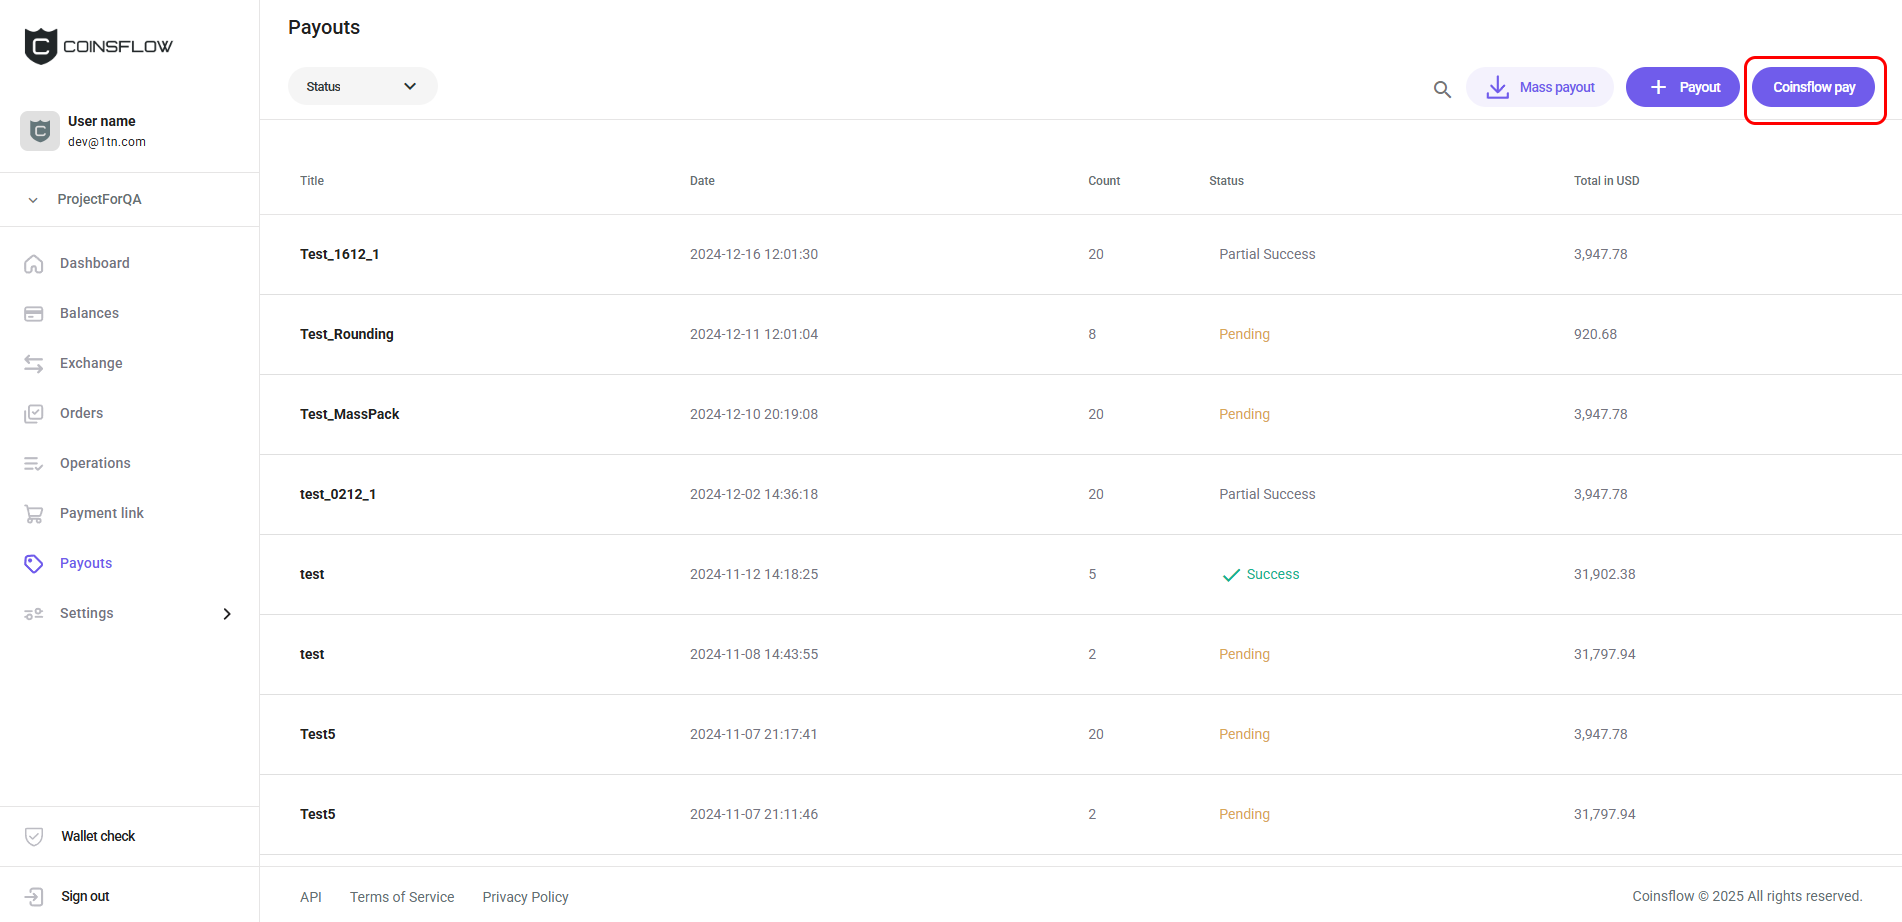This screenshot has width=1902, height=922.
Task: Open the Terms of Service link
Action: [x=402, y=897]
